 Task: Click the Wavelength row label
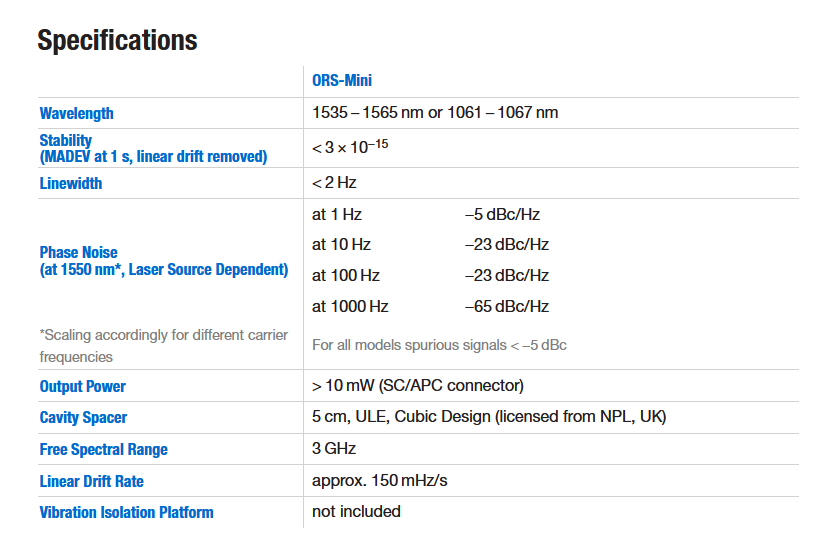(x=77, y=113)
